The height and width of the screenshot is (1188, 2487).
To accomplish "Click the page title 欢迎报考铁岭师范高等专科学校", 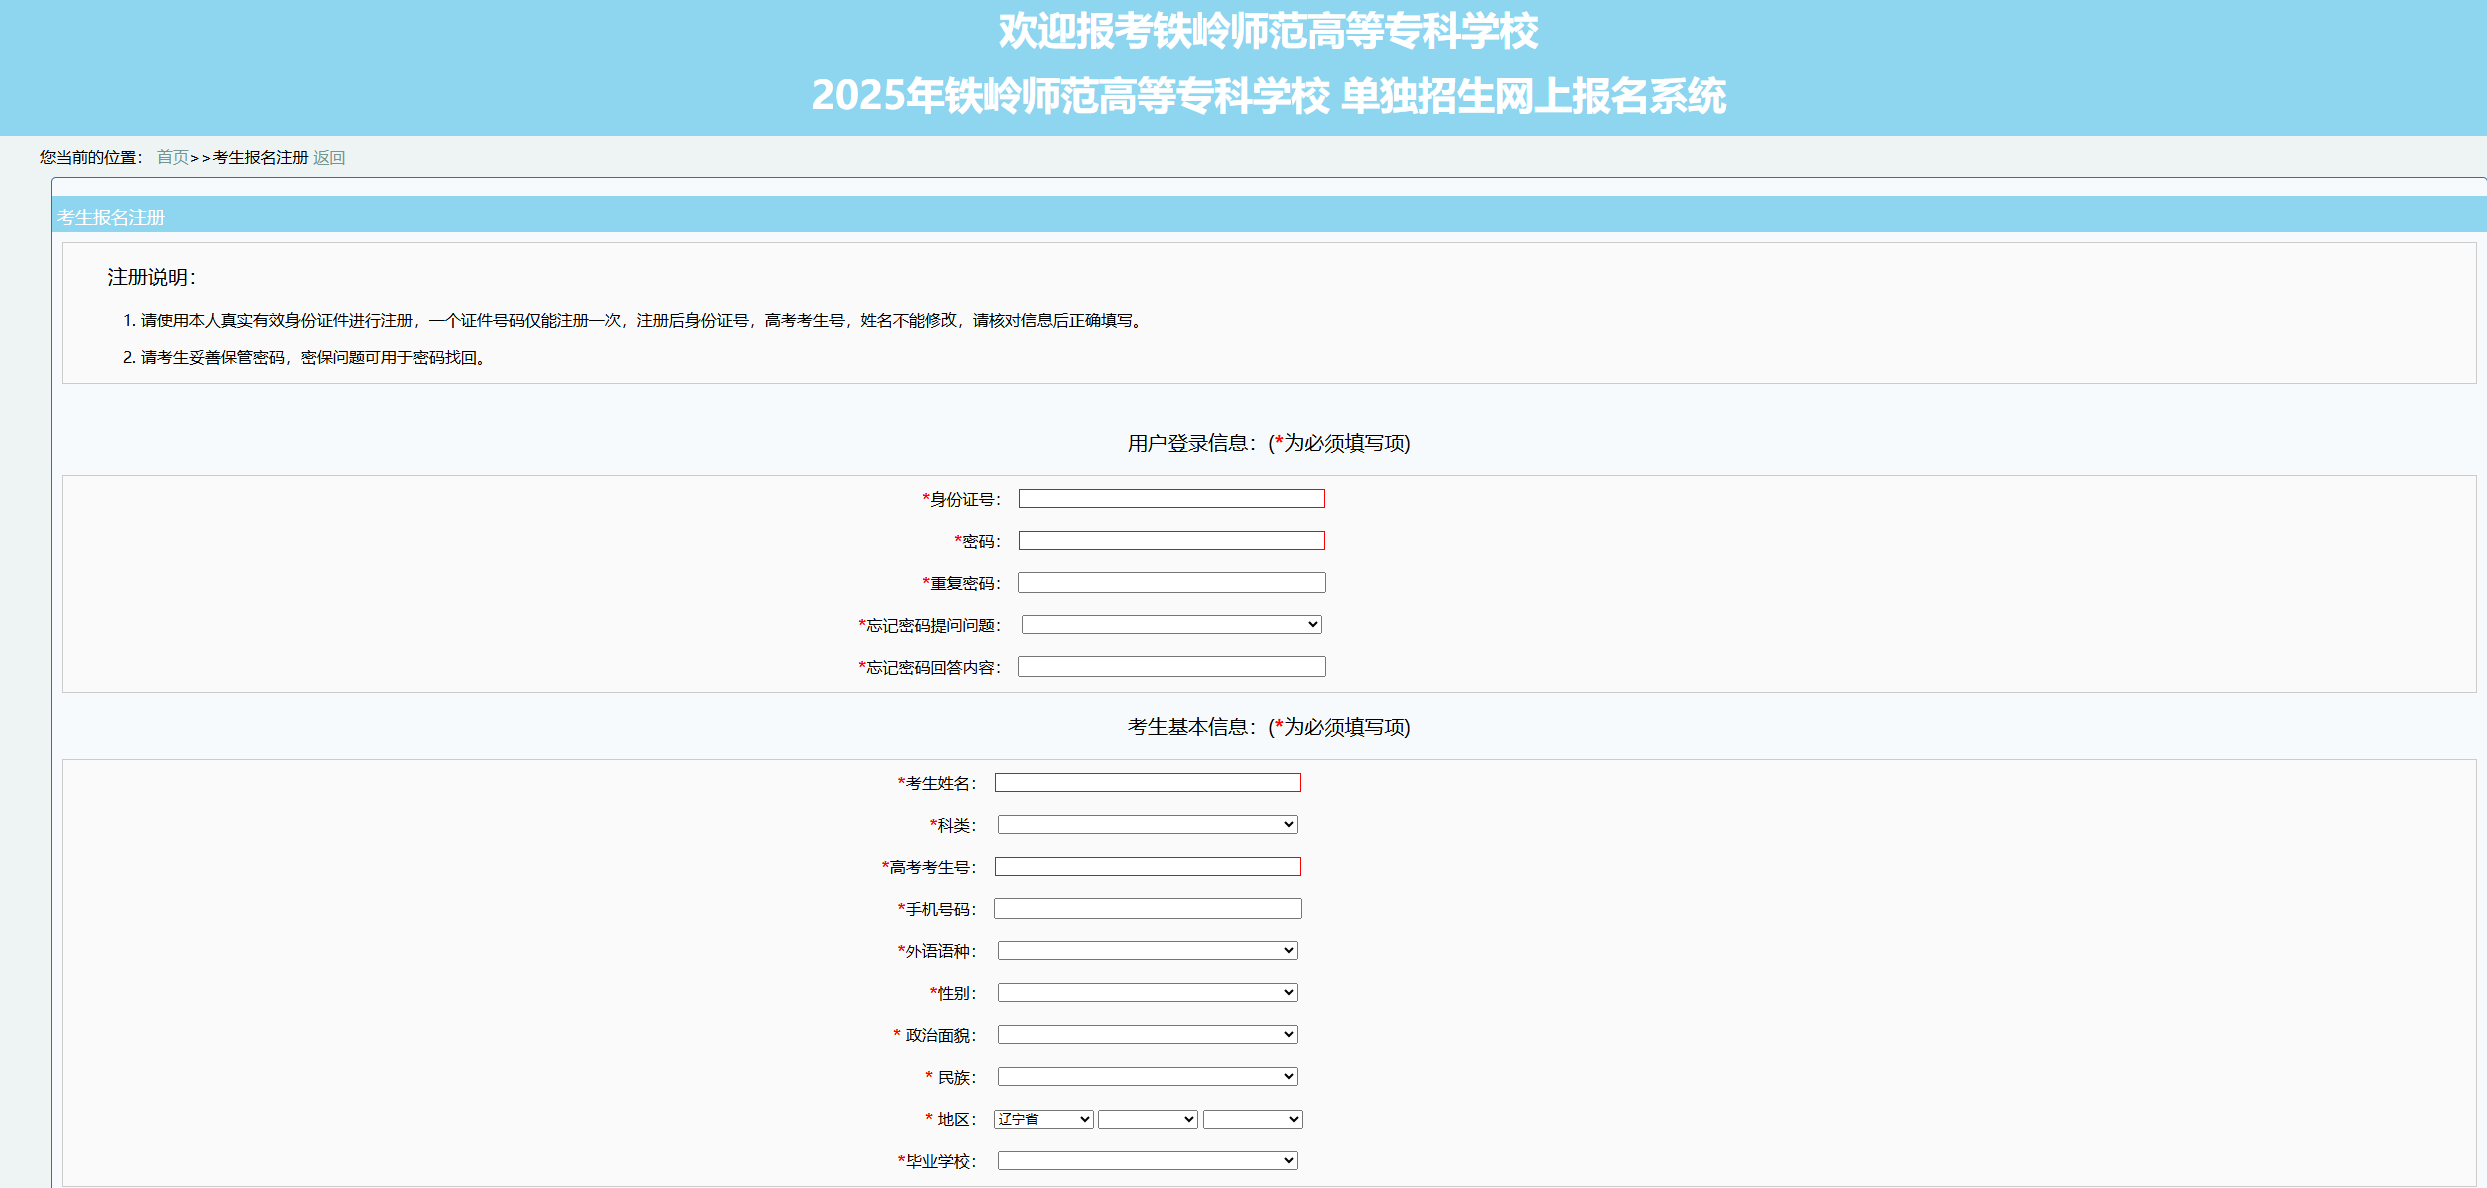I will (x=1268, y=31).
